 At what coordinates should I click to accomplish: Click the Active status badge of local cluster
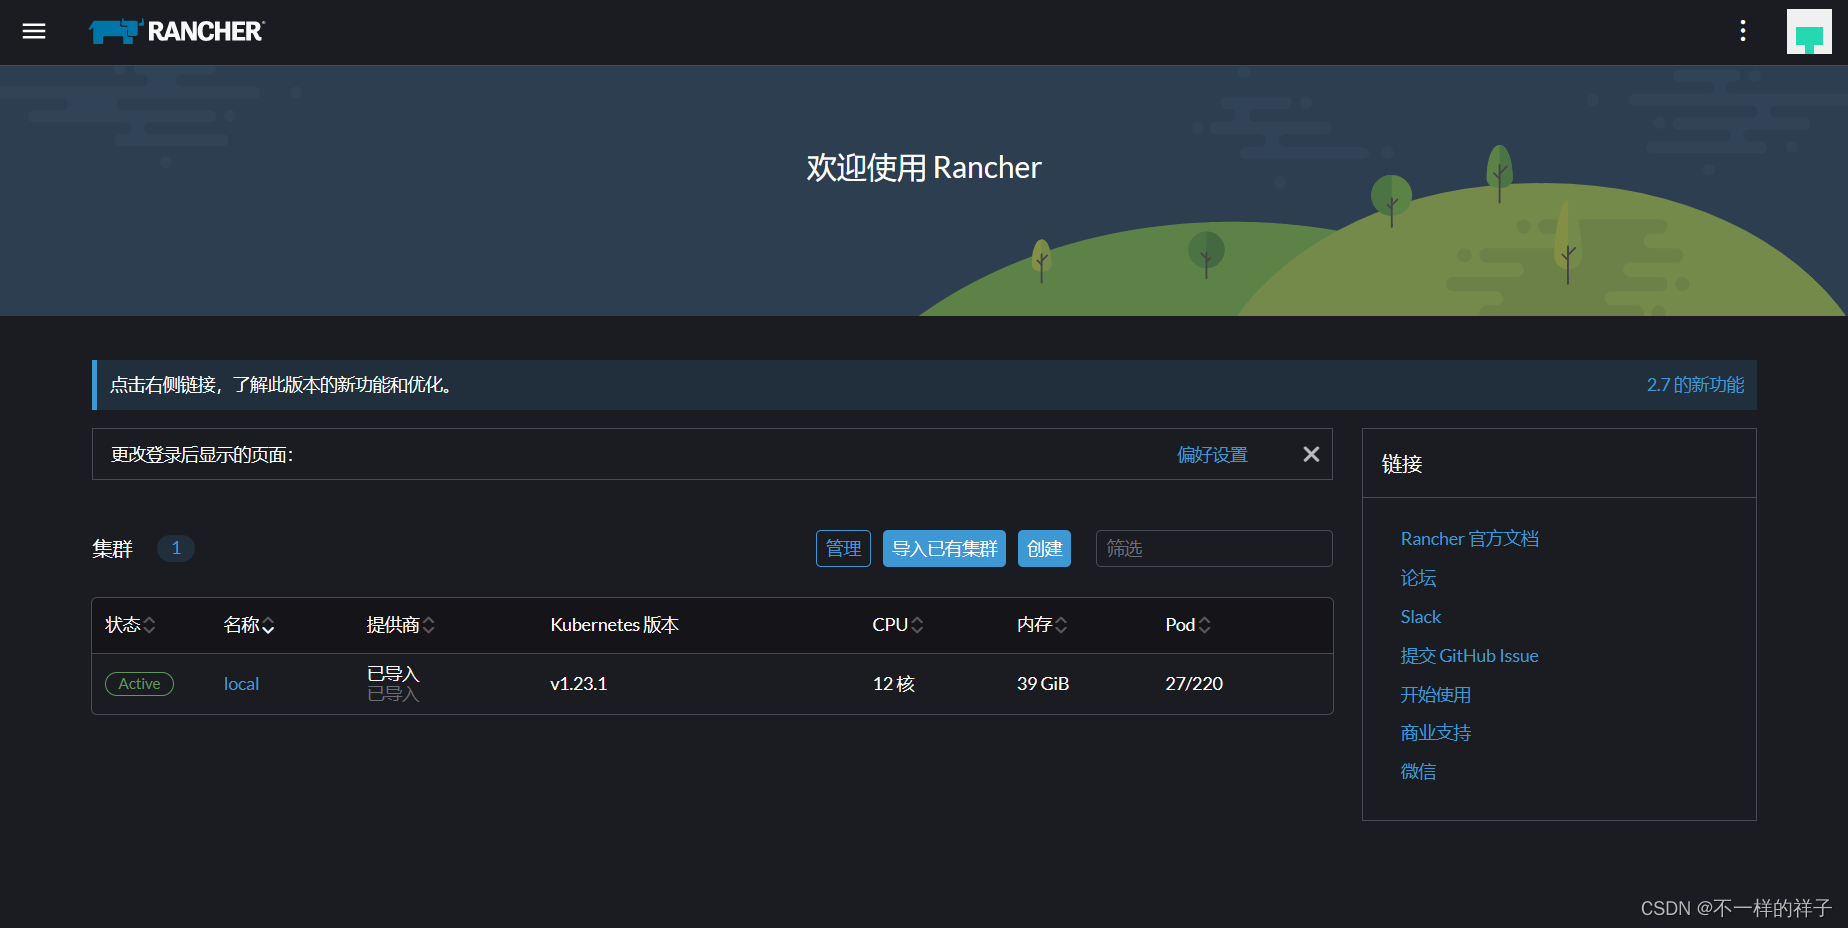tap(139, 684)
